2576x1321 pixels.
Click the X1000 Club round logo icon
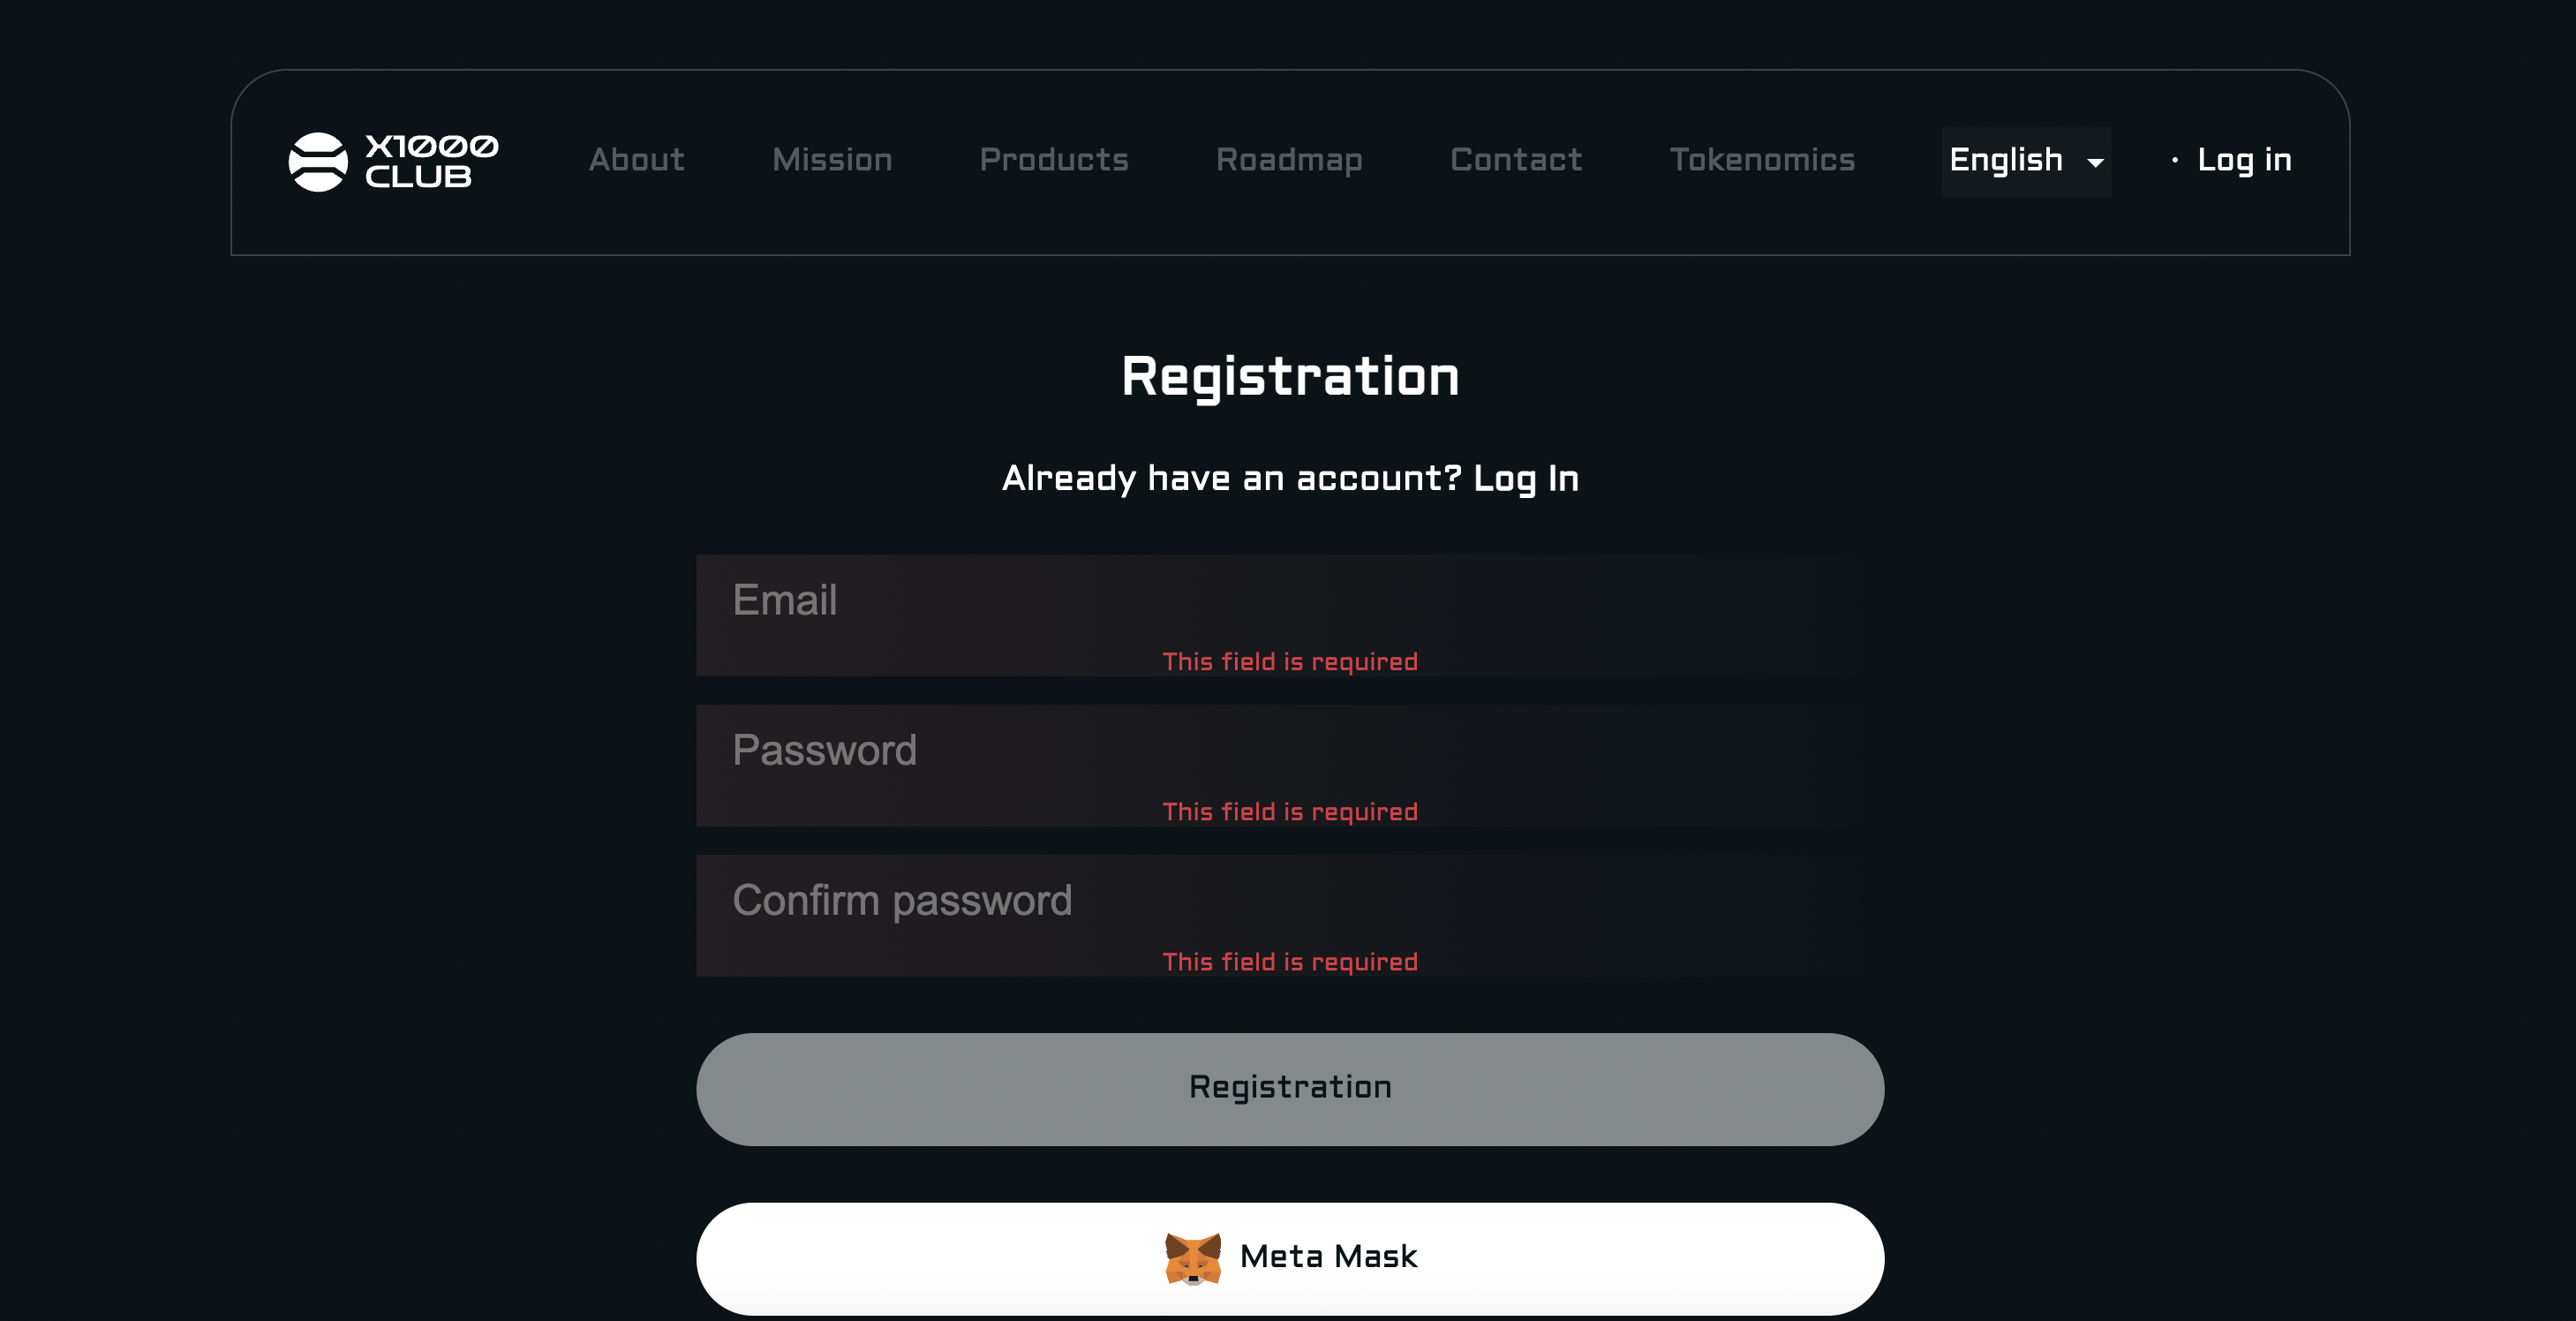pyautogui.click(x=318, y=161)
